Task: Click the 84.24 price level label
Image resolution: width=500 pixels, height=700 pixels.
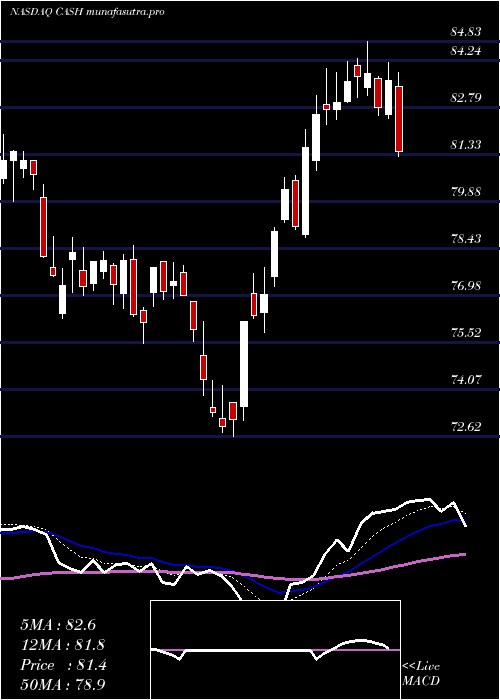Action: click(x=466, y=51)
